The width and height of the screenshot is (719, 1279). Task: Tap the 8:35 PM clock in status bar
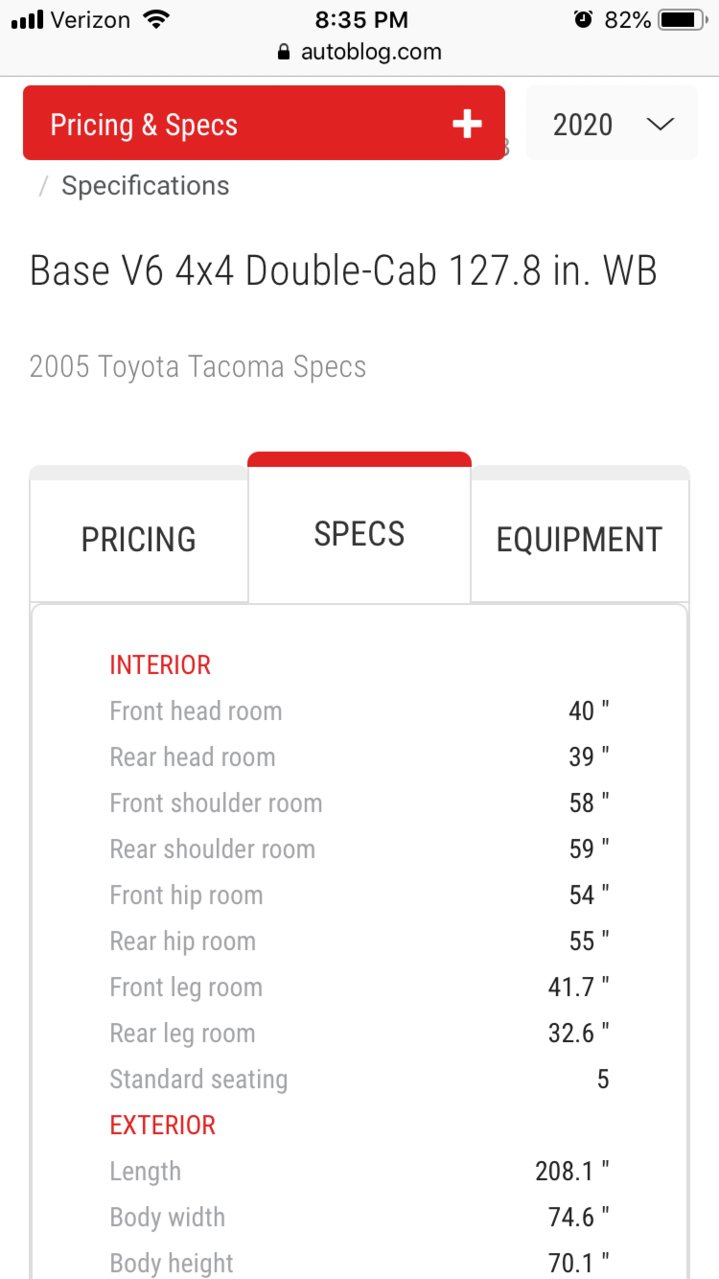pos(359,19)
